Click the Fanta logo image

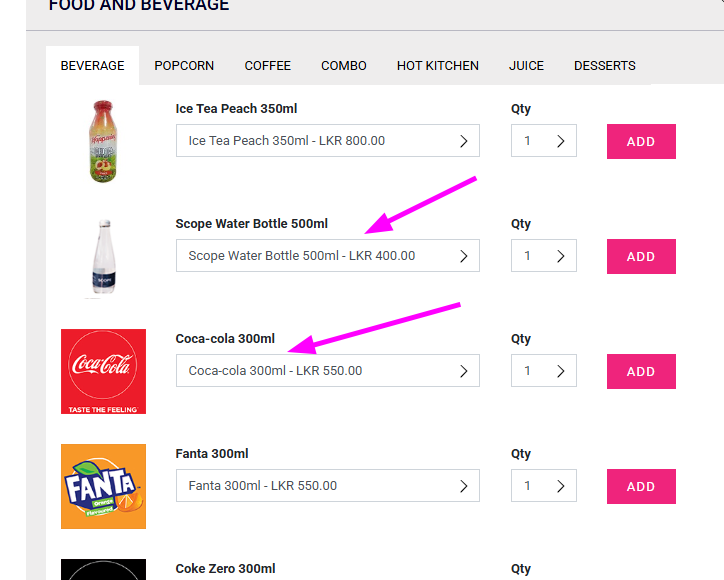pos(103,486)
